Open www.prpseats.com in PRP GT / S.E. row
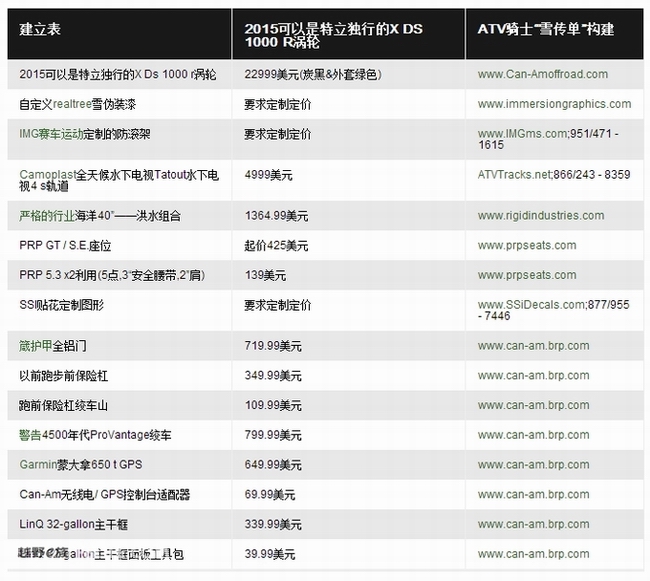 point(527,245)
